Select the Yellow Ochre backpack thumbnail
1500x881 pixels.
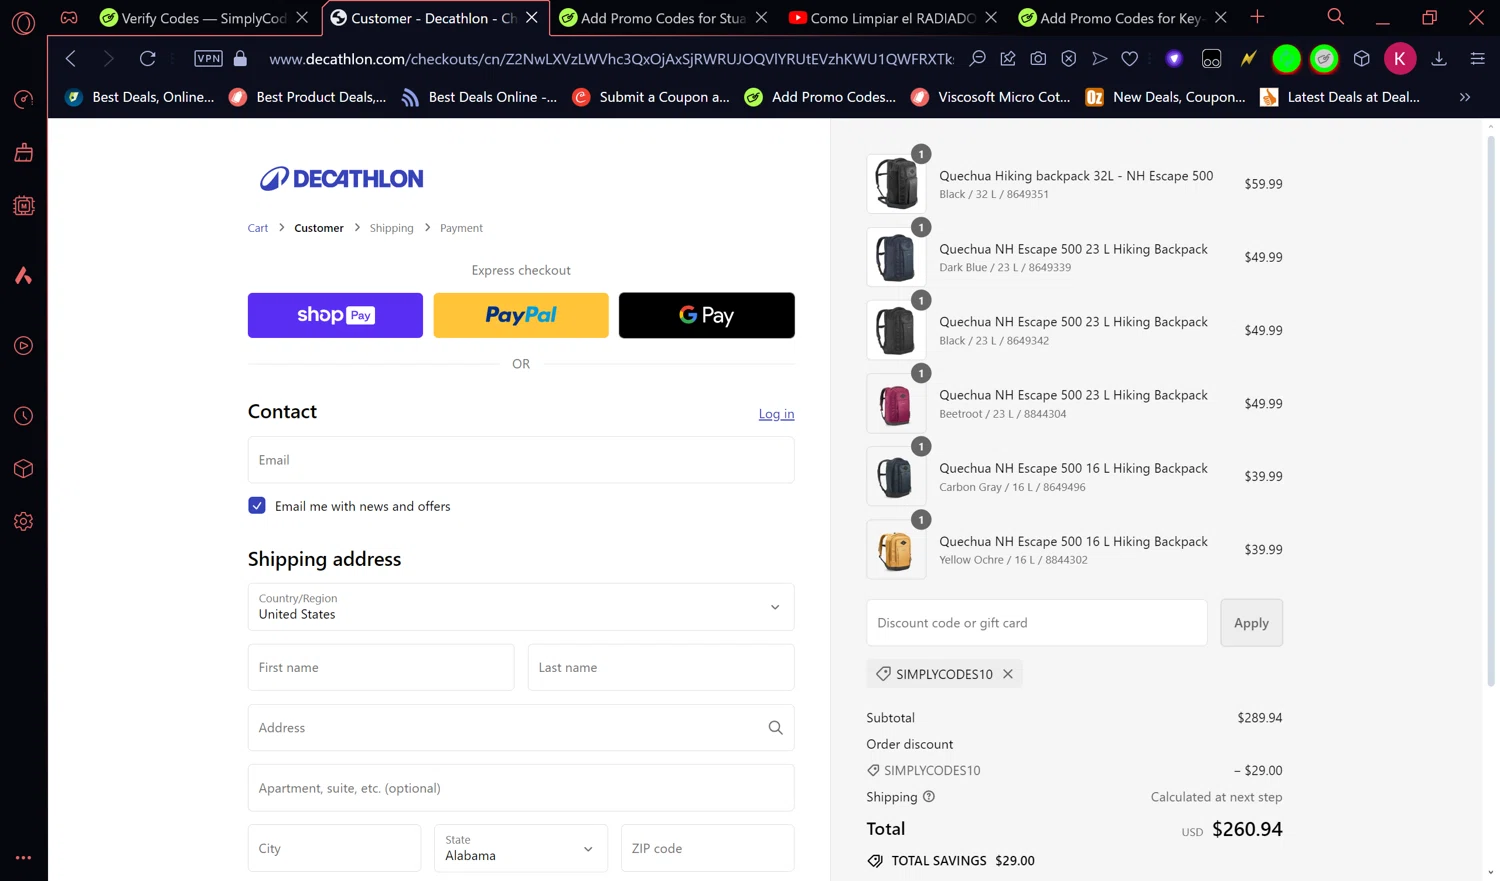[896, 549]
